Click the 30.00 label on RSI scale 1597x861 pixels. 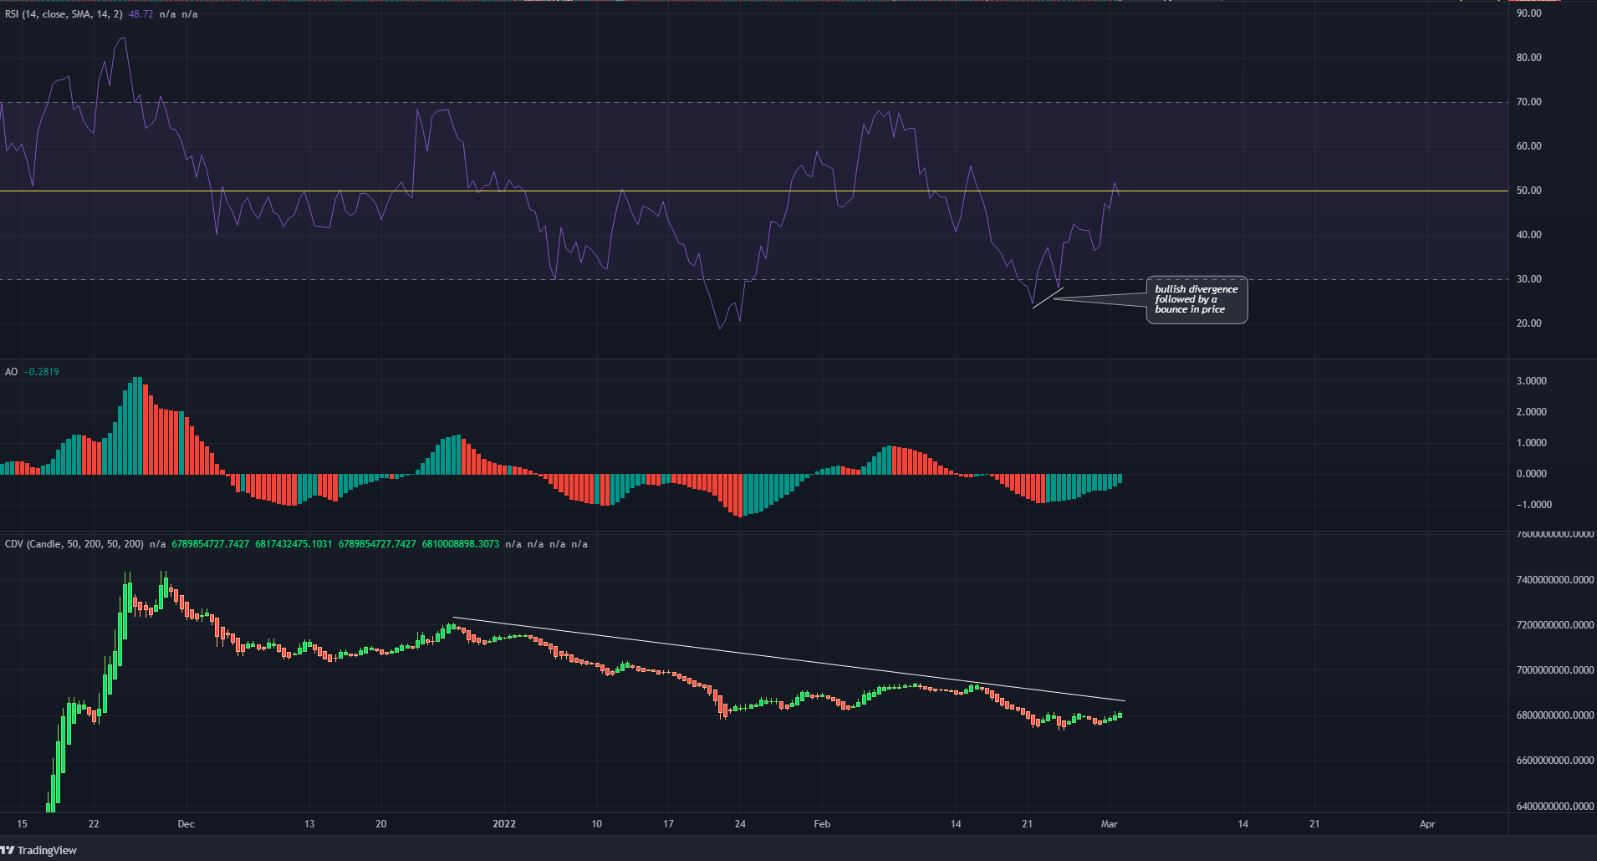coord(1528,279)
